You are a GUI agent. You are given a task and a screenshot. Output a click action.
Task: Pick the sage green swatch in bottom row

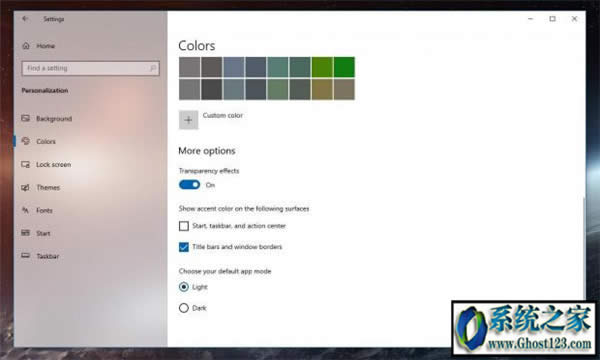pyautogui.click(x=278, y=89)
